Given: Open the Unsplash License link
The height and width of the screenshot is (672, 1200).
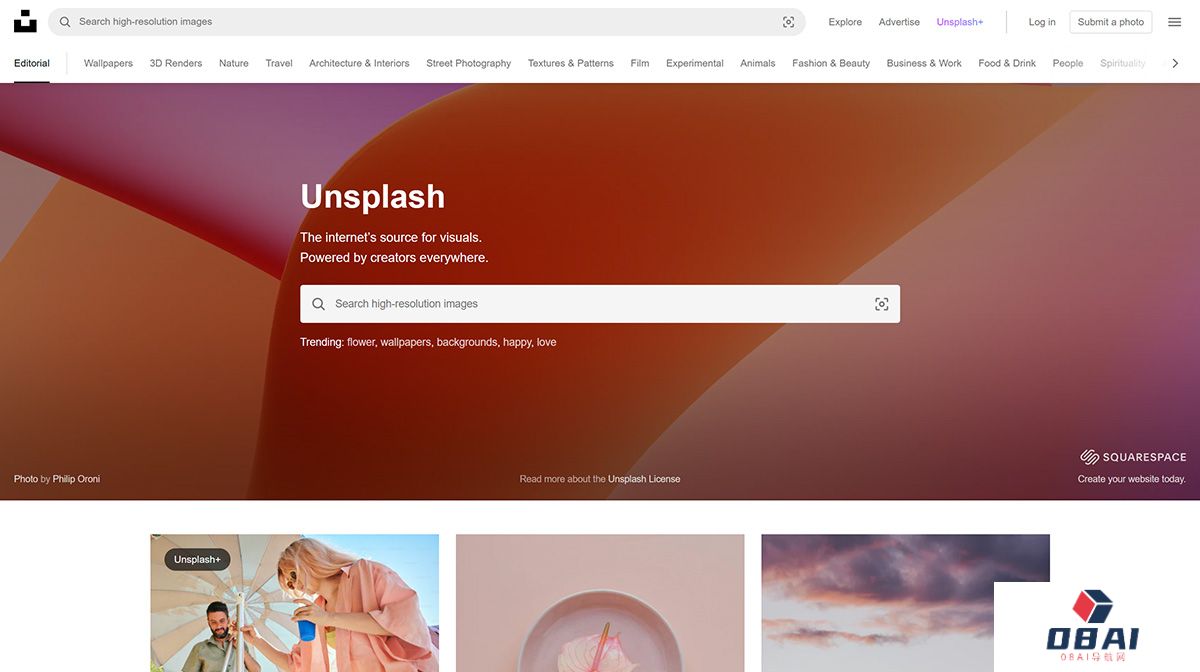Looking at the screenshot, I should point(644,479).
